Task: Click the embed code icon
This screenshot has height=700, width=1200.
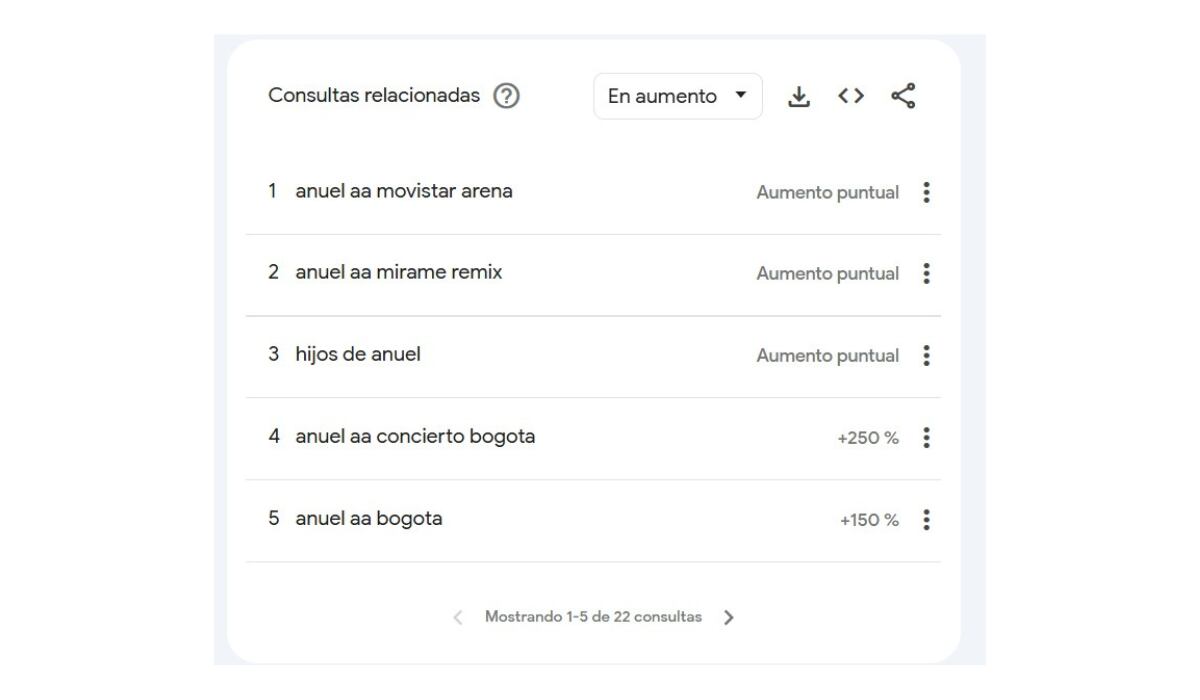Action: click(850, 95)
